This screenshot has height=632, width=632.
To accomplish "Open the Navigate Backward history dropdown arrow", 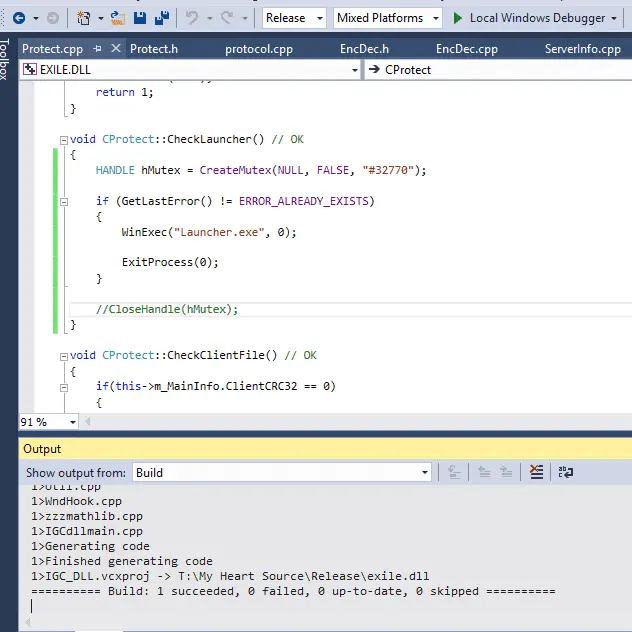I will point(36,18).
